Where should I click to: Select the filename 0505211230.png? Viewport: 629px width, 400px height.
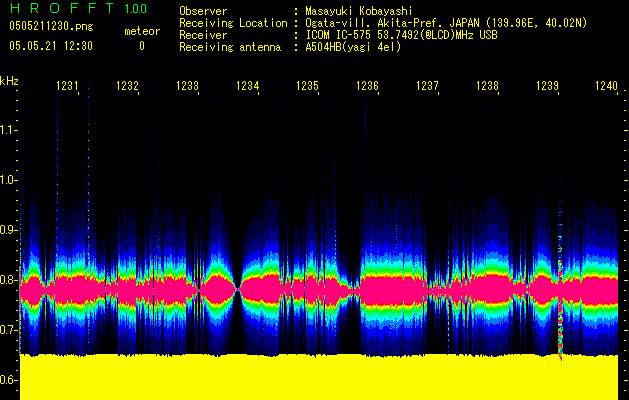[x=51, y=26]
